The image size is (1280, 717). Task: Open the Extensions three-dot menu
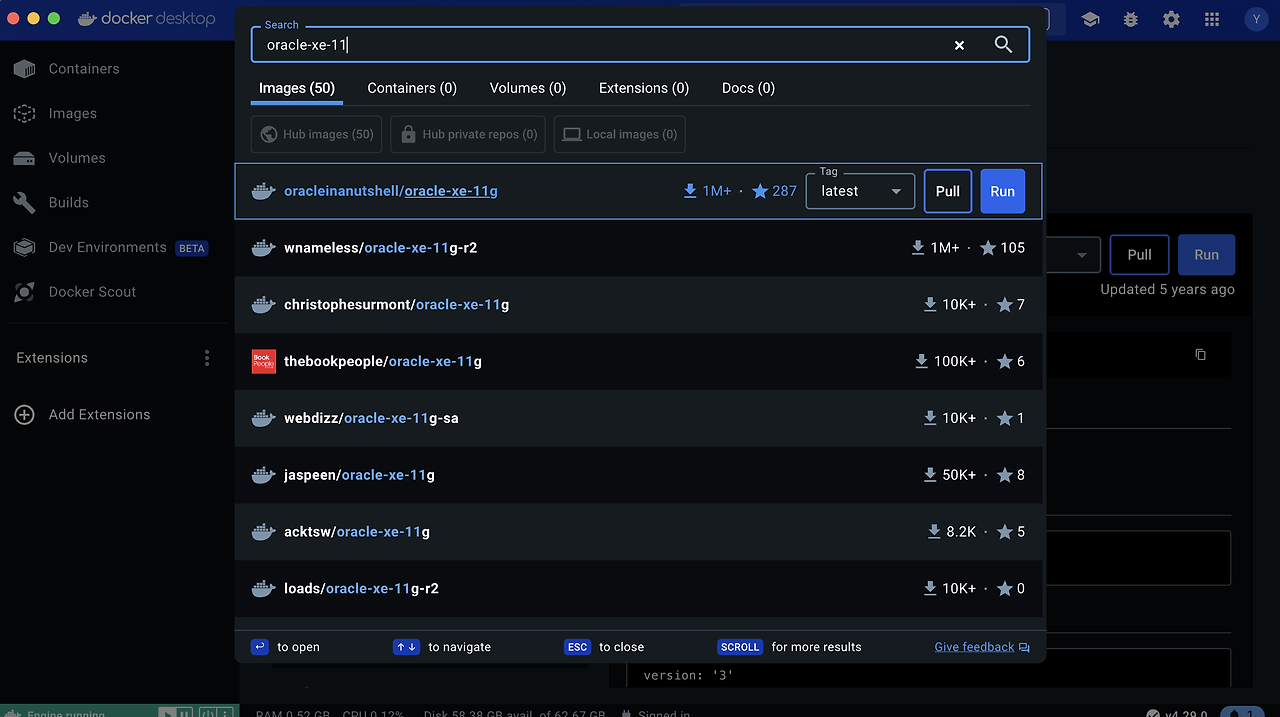tap(207, 358)
